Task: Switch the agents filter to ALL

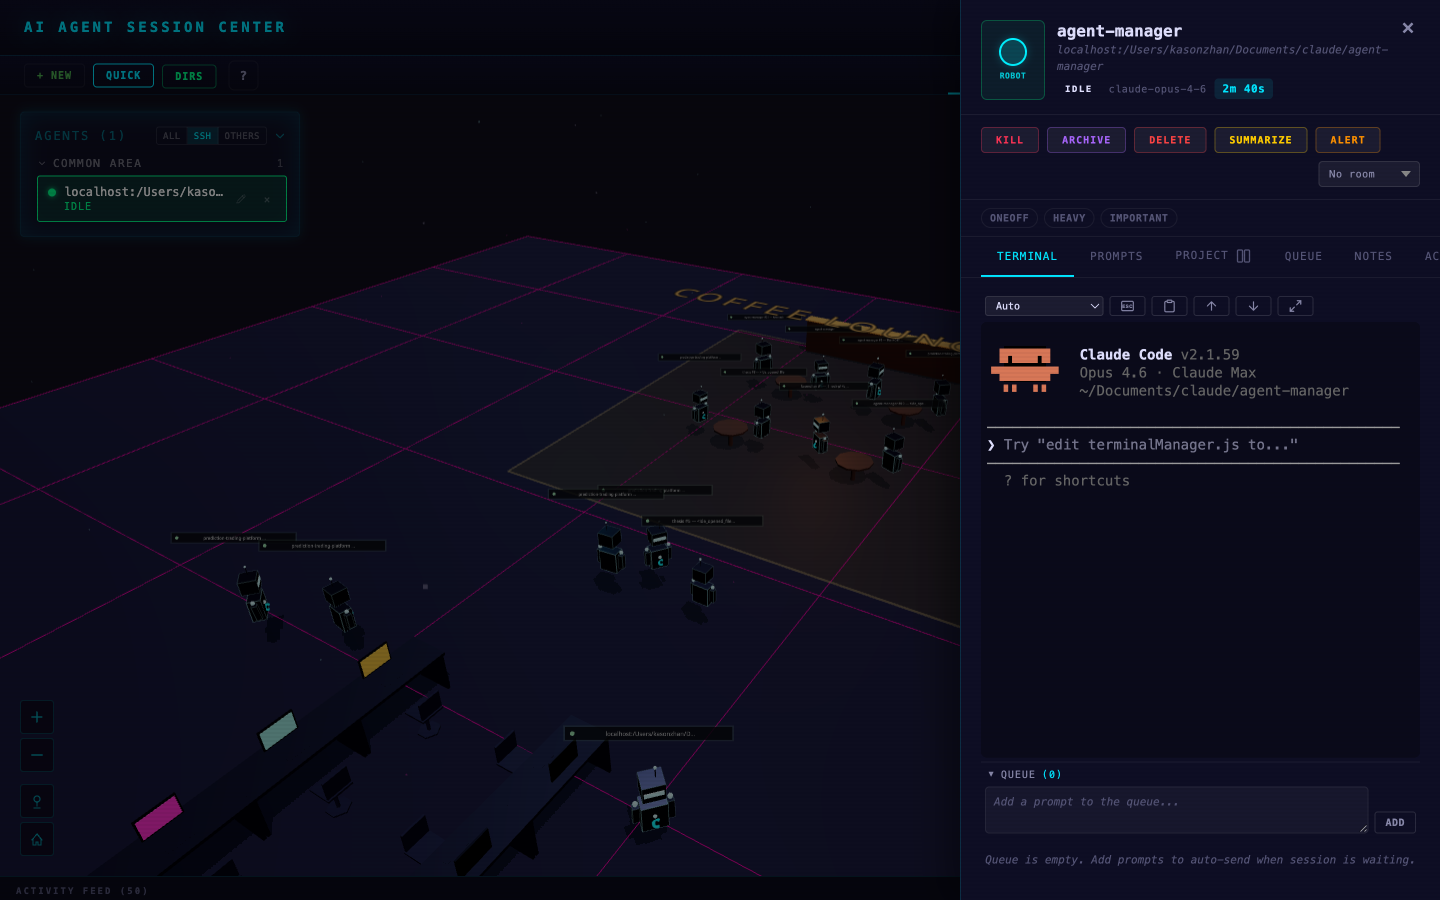Action: (x=171, y=136)
